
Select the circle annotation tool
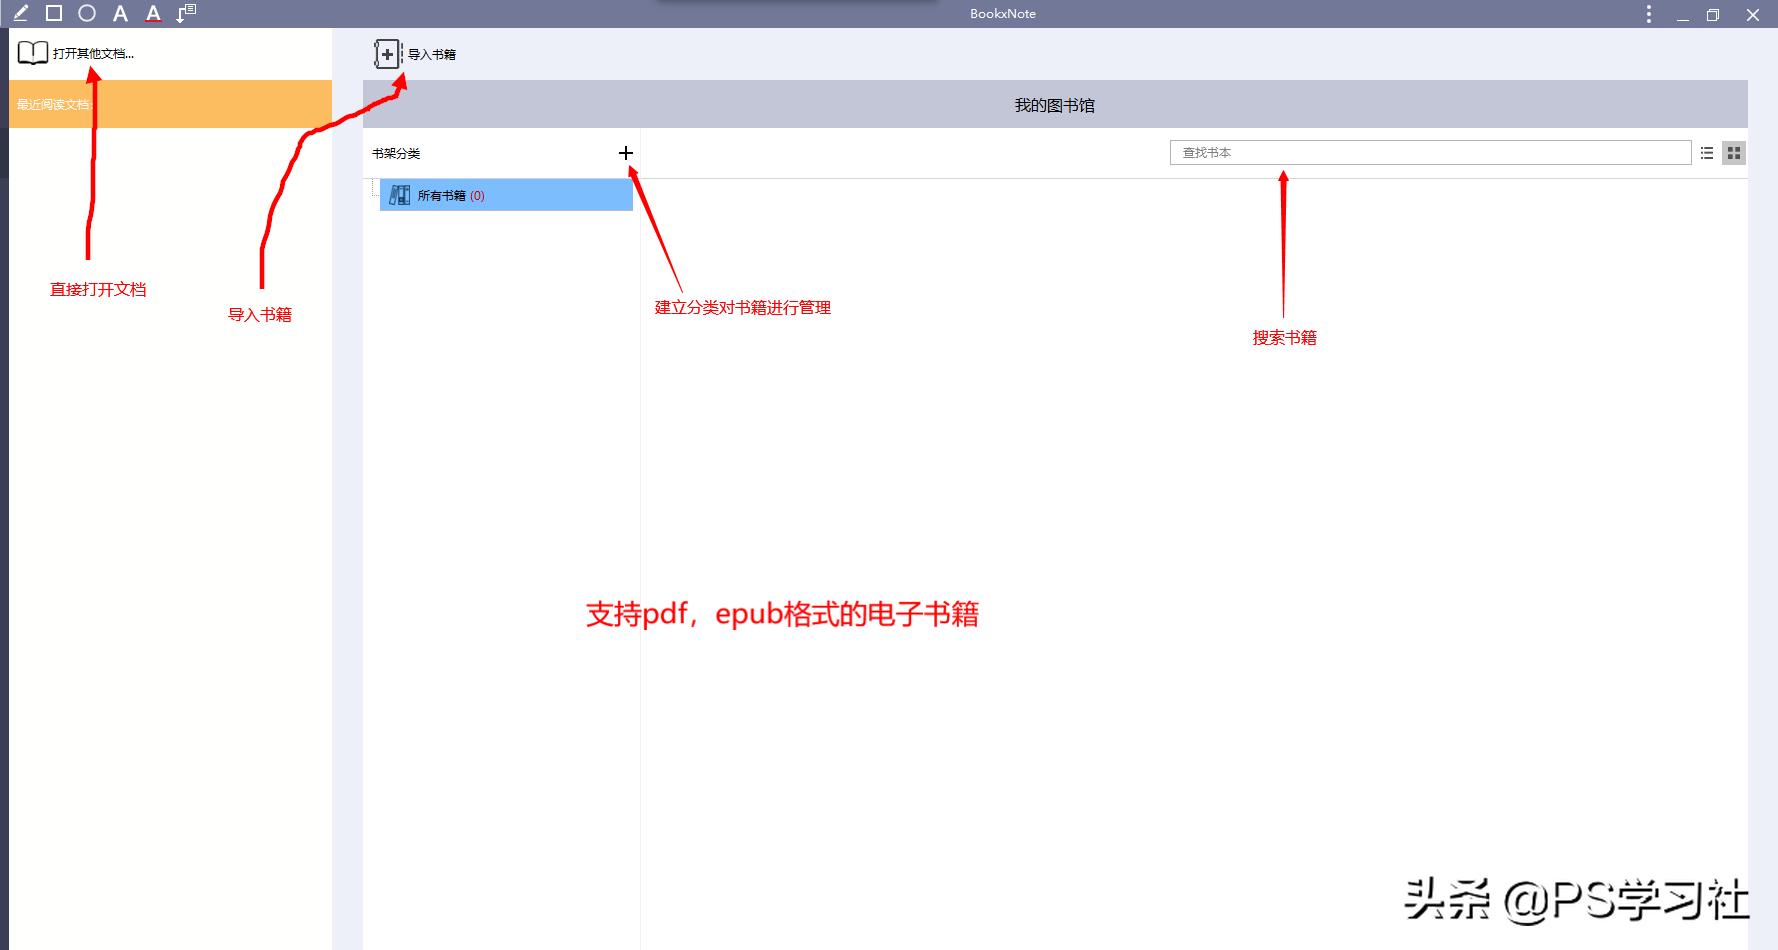click(x=86, y=13)
